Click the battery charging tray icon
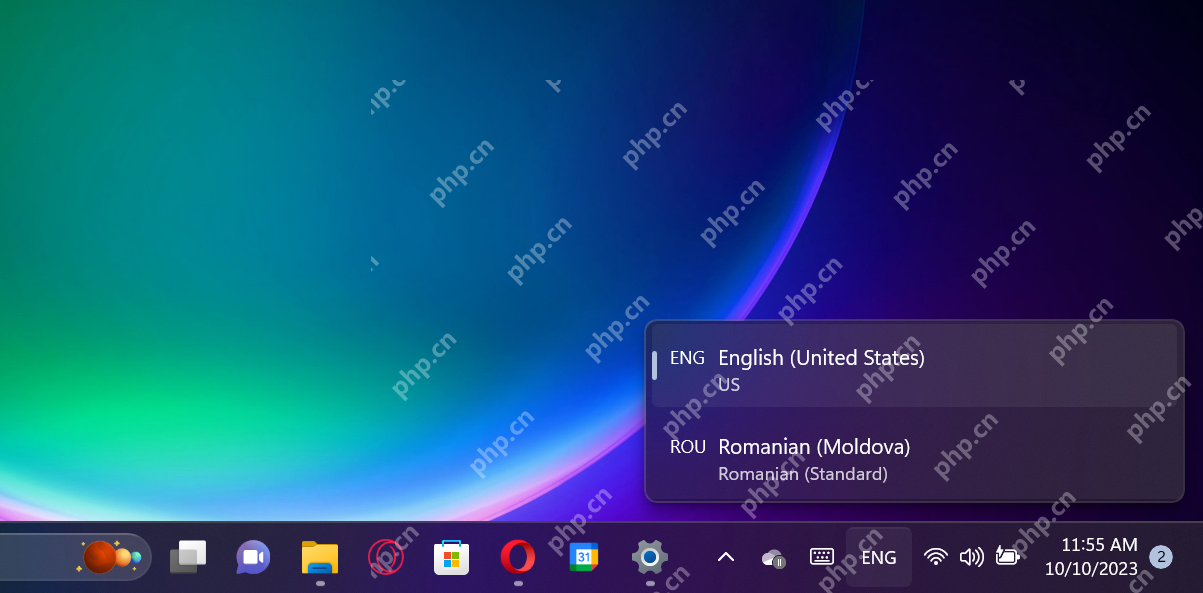The image size is (1203, 593). (1008, 557)
